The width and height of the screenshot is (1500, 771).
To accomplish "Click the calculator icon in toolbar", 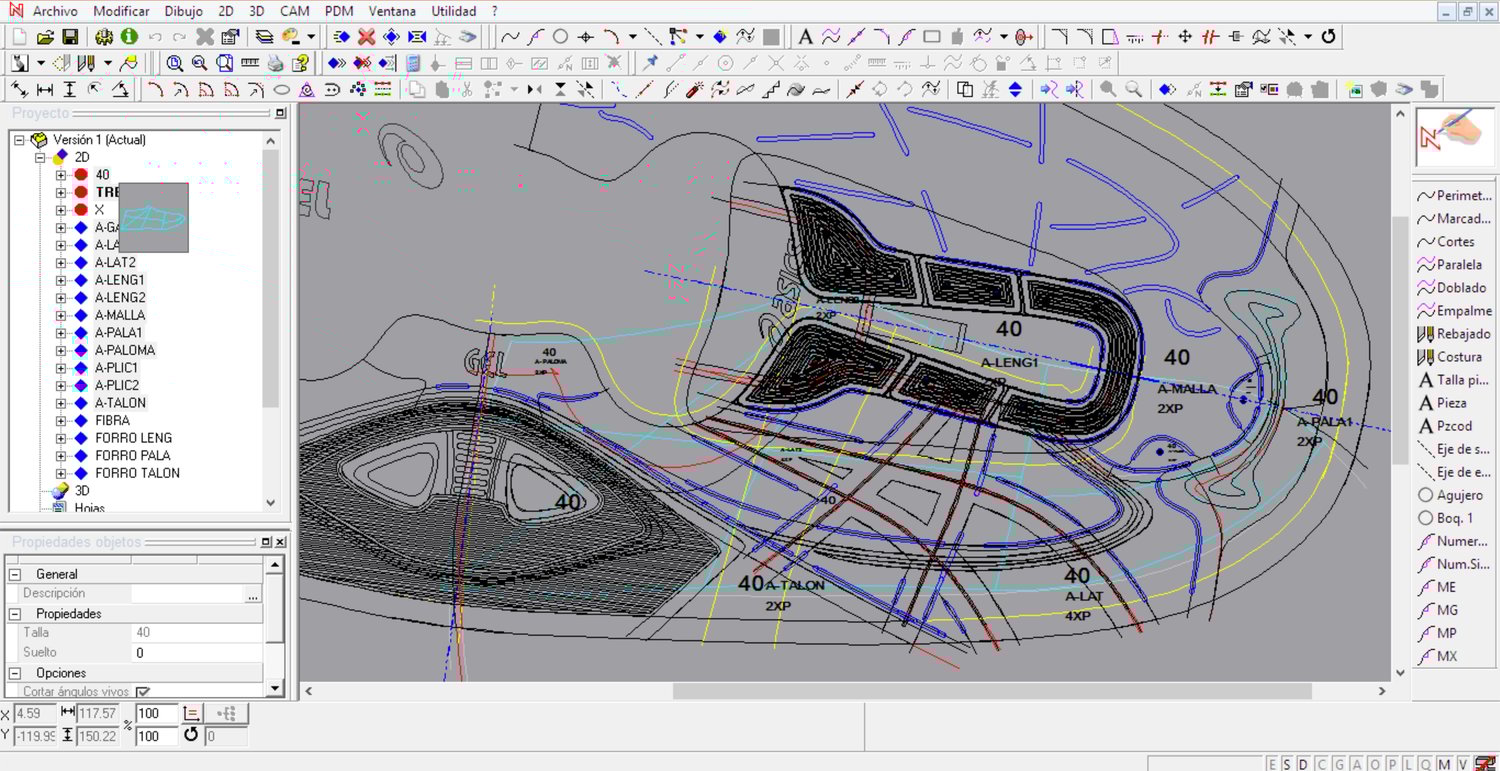I will pyautogui.click(x=414, y=63).
